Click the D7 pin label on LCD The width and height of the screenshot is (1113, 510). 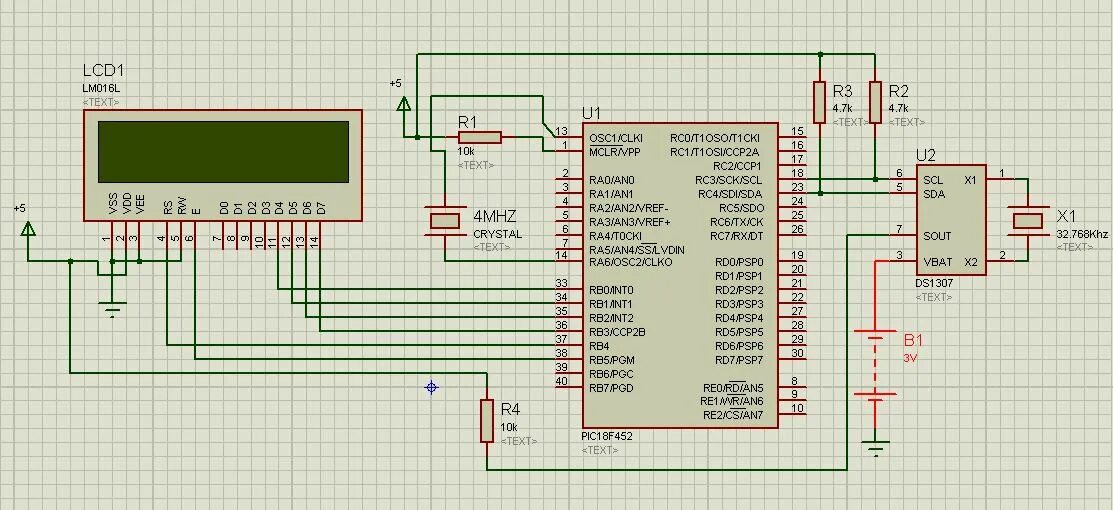tap(321, 207)
